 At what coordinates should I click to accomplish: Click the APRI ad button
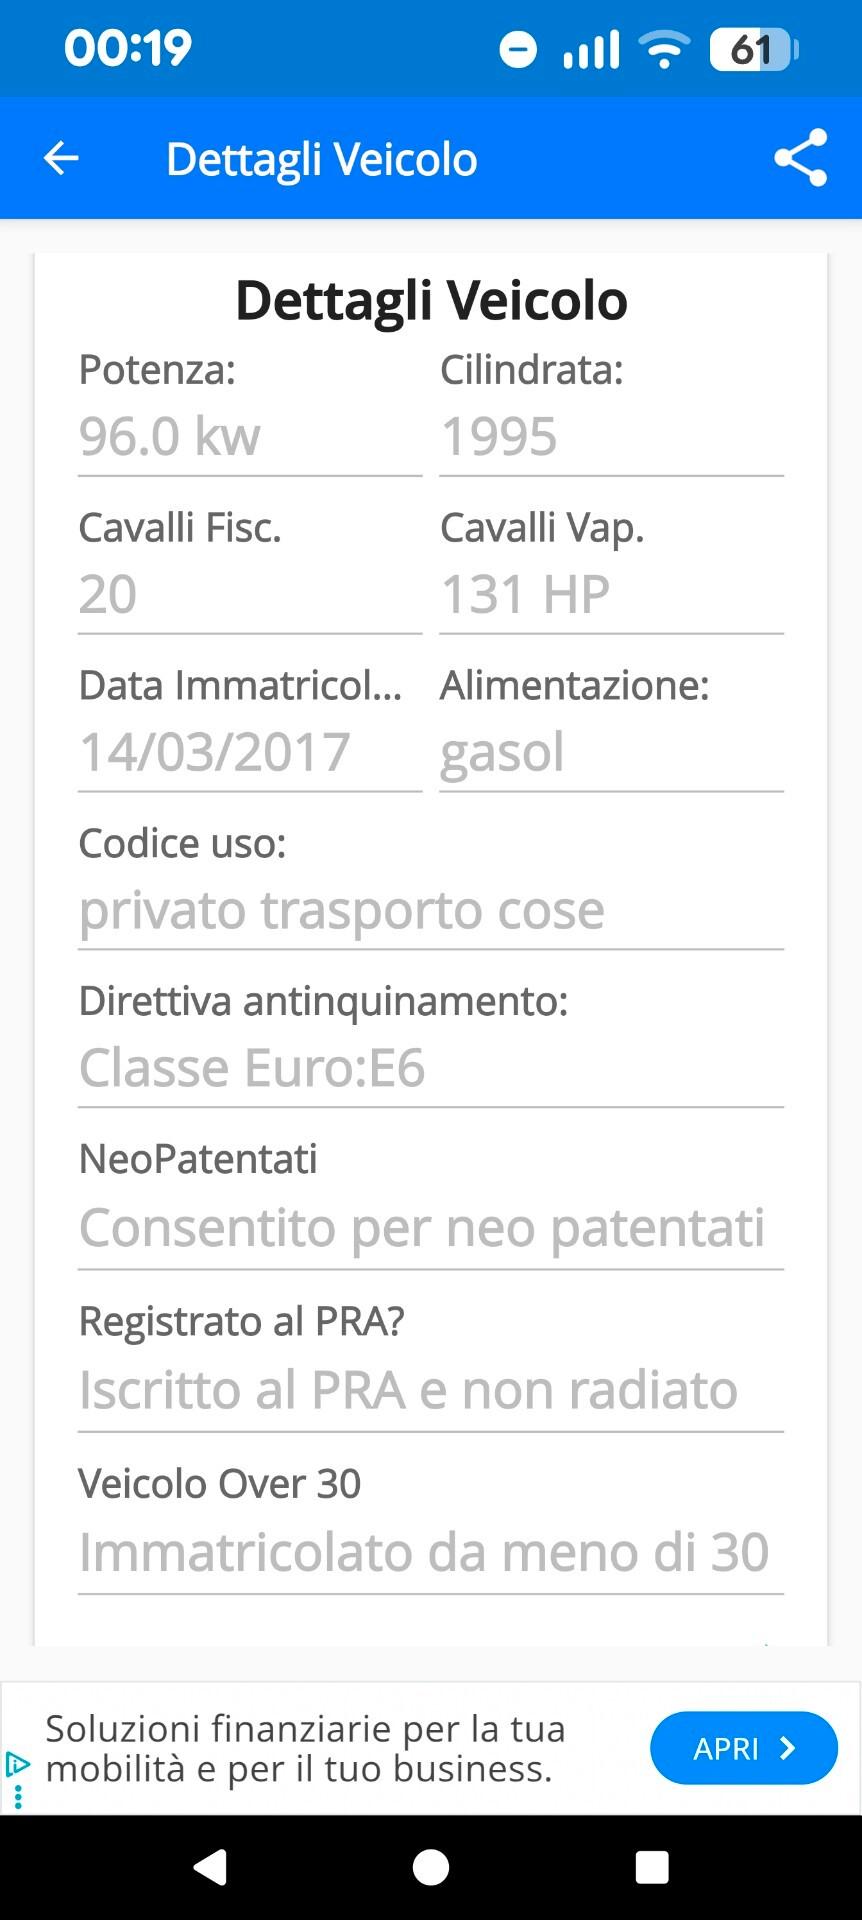[x=743, y=1748]
